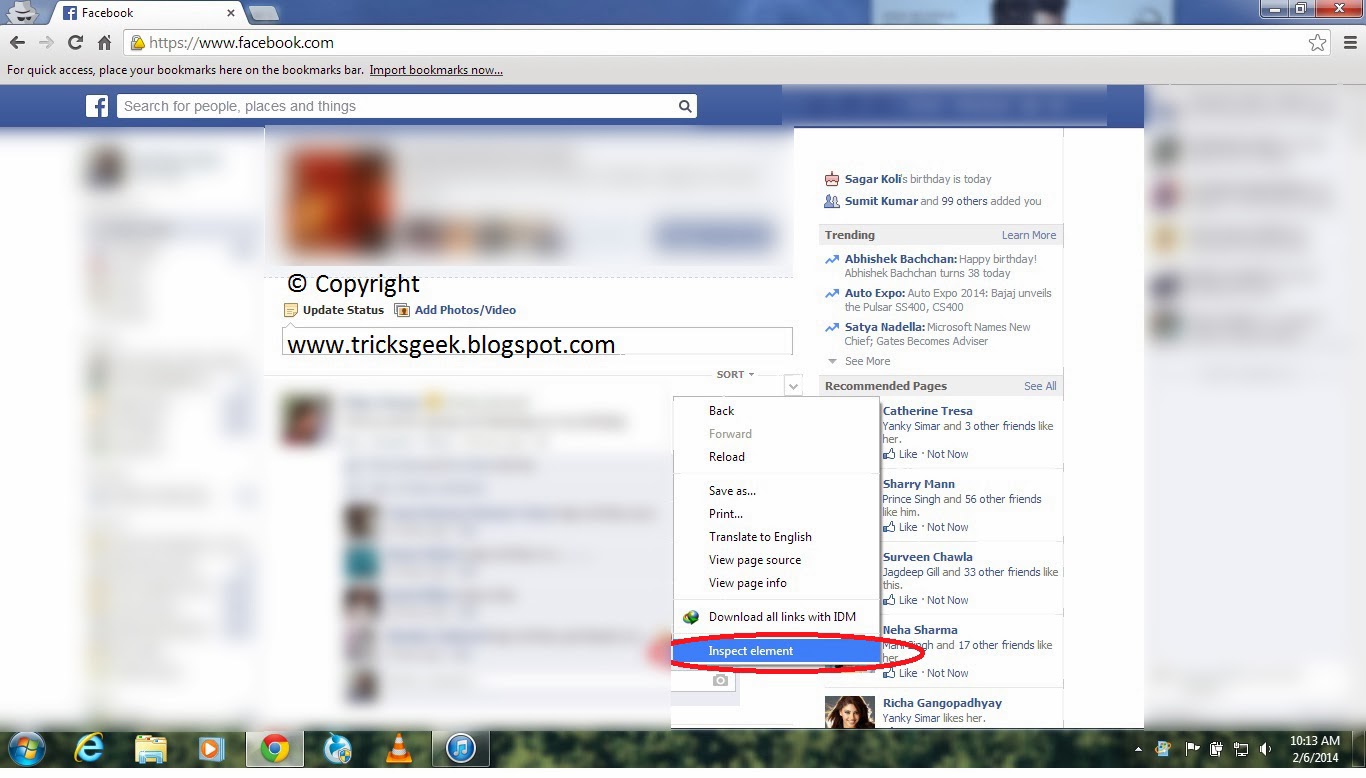
Task: Click the taskbar clock and date
Action: [1315, 748]
